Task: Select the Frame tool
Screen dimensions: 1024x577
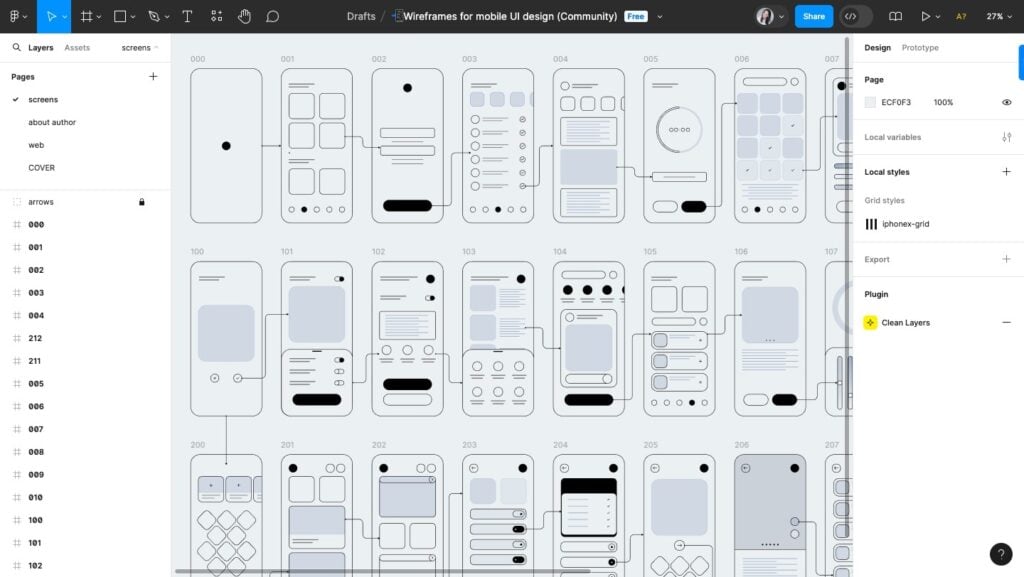Action: tap(86, 16)
